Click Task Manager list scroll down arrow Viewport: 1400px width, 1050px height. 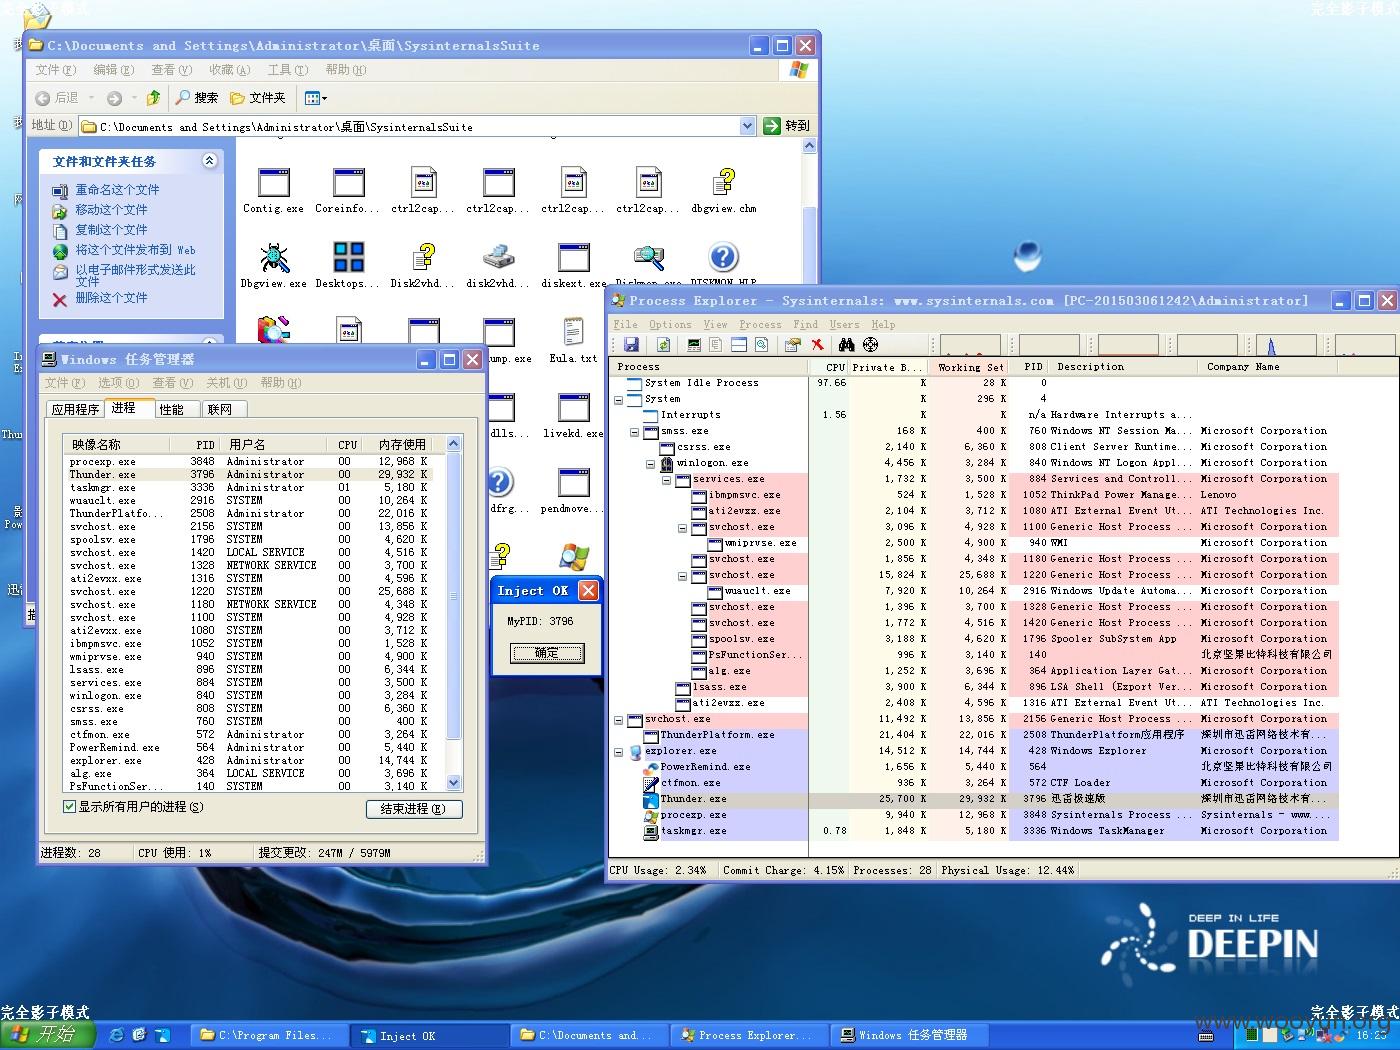(453, 783)
